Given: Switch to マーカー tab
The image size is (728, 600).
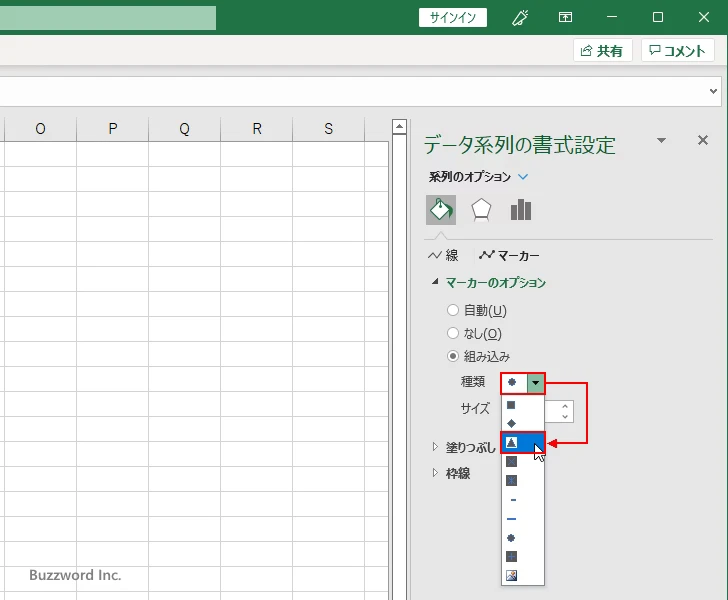Looking at the screenshot, I should click(509, 255).
